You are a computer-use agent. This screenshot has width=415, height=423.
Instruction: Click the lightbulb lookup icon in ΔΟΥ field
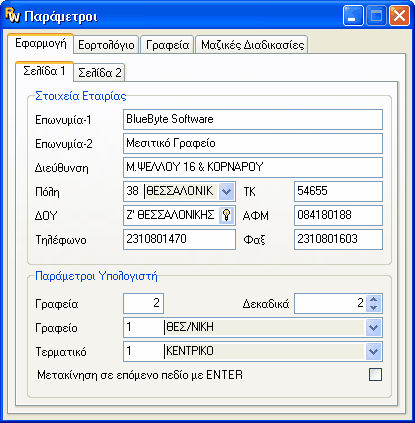[226, 215]
